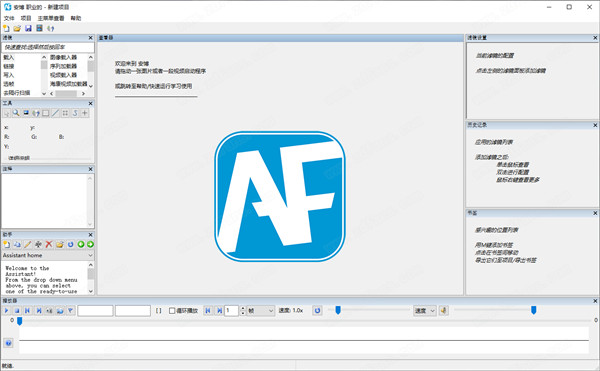Open the 帧 unit dropdown in player
Viewport: 600px width, 371px height.
(261, 311)
